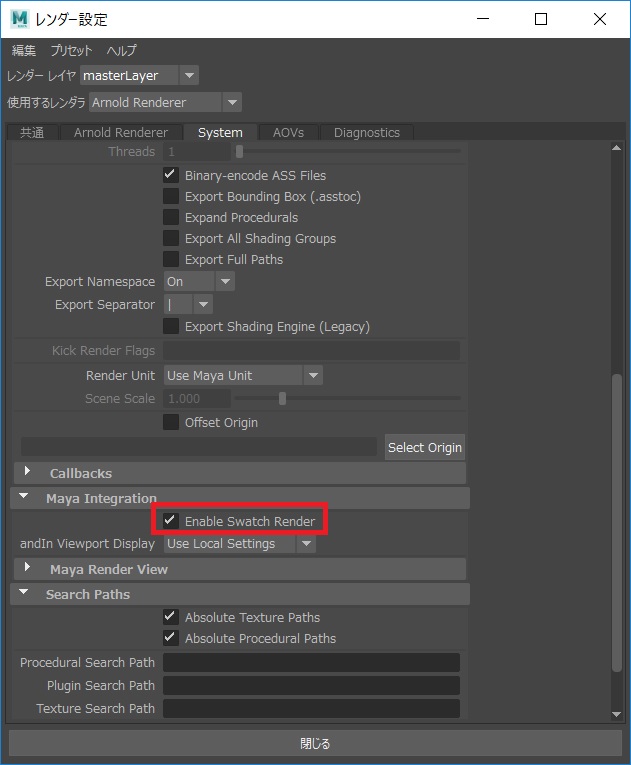Click the Threads slider handle

tap(239, 152)
